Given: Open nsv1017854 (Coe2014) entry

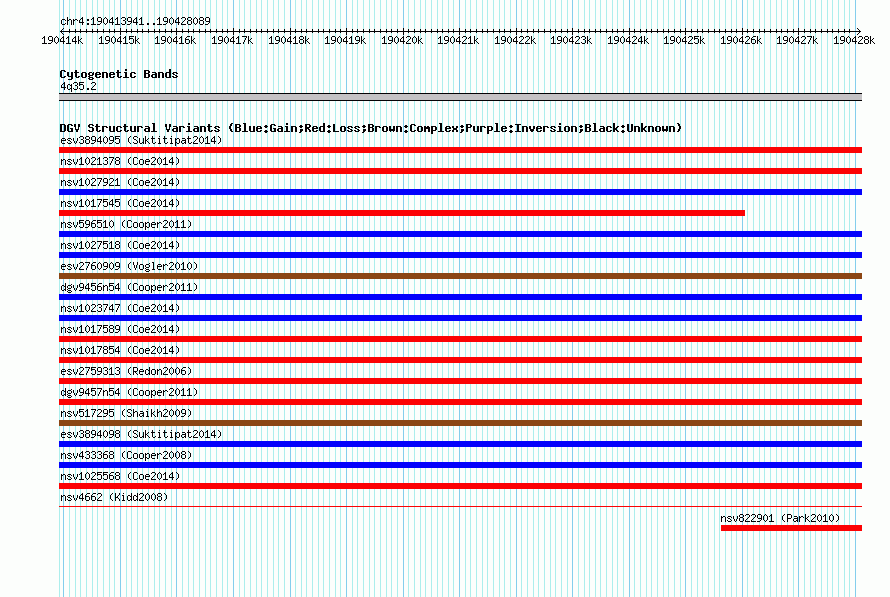Looking at the screenshot, I should [x=120, y=350].
